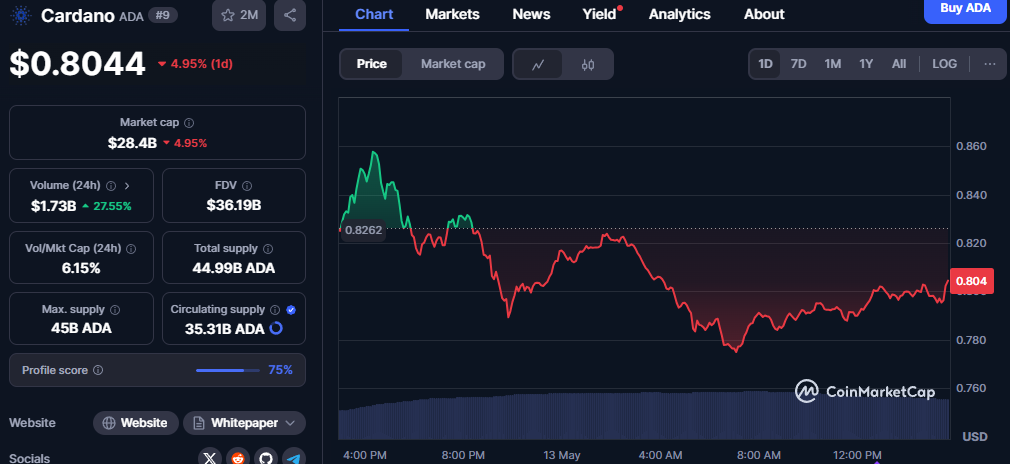Click the 0.804 current price label

point(971,281)
